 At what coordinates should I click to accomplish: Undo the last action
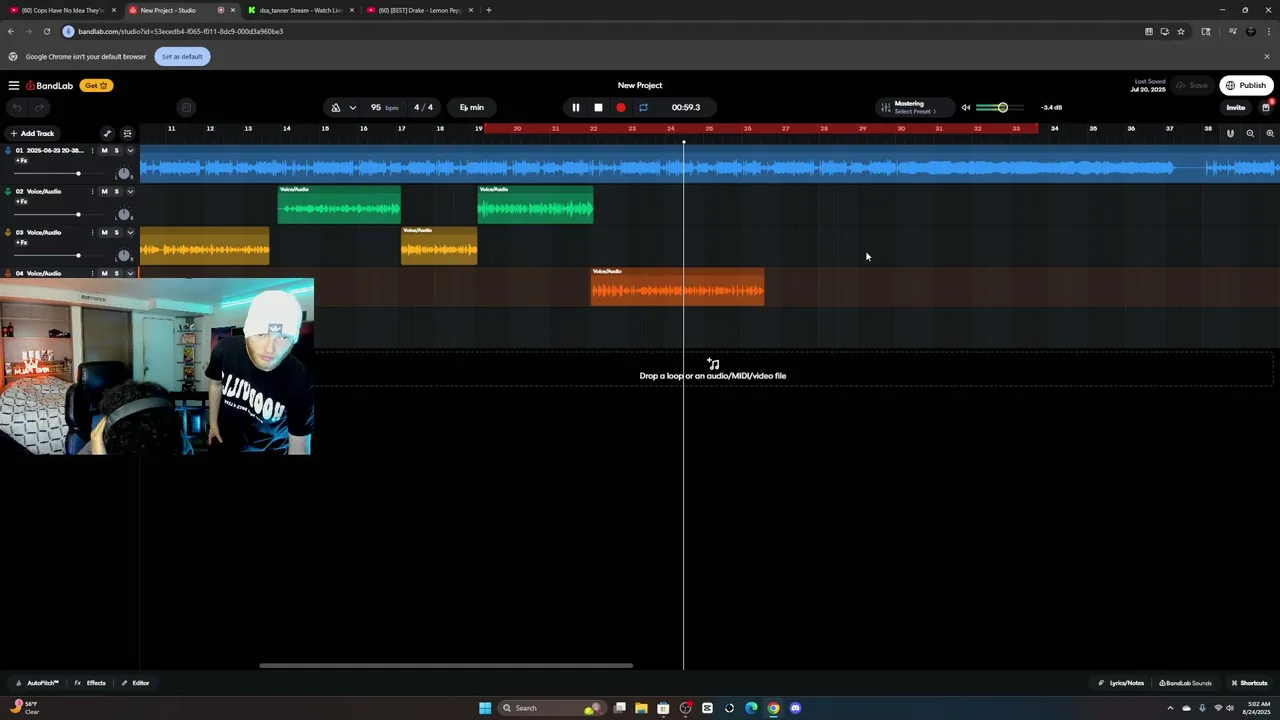point(17,107)
